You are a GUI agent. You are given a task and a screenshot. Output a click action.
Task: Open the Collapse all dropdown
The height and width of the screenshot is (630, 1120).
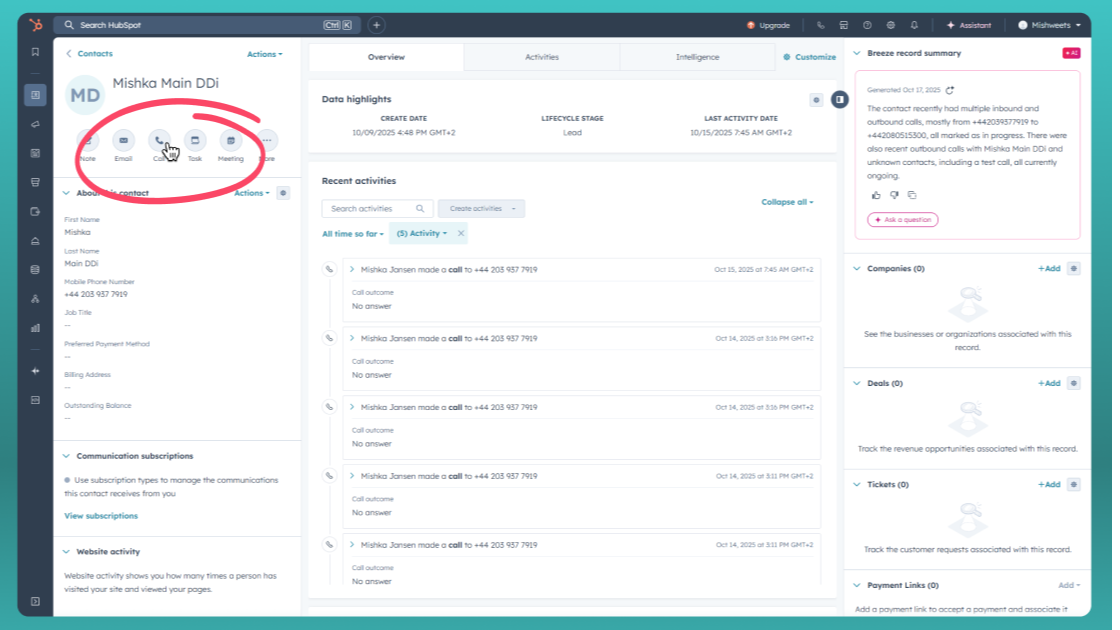coord(787,202)
